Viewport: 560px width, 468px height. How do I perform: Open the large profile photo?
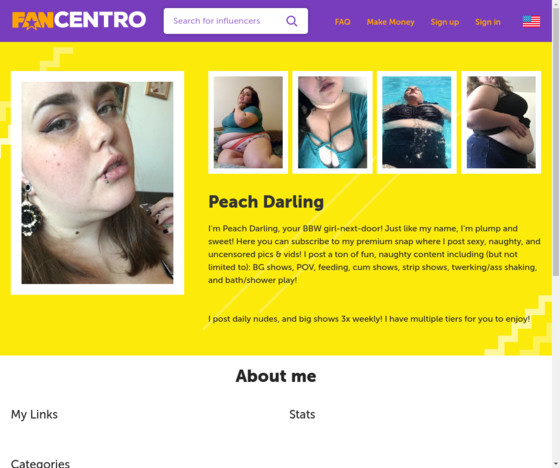[98, 183]
